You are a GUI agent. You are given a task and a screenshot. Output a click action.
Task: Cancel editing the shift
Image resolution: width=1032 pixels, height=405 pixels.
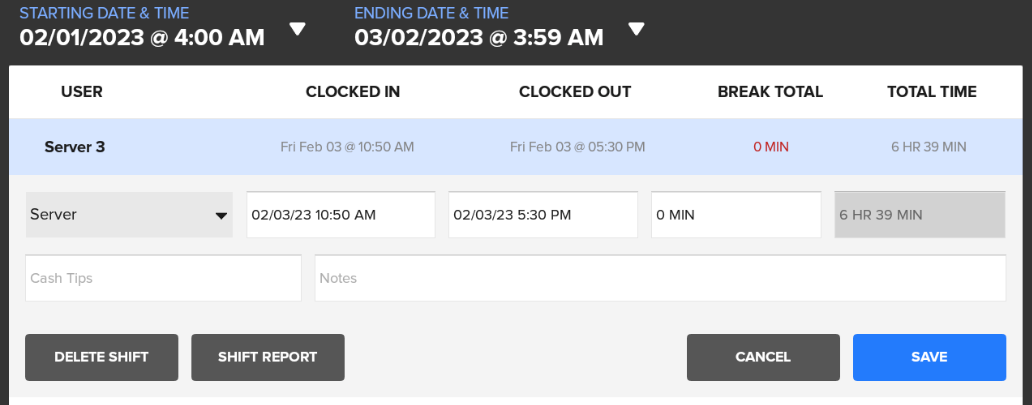tap(763, 357)
